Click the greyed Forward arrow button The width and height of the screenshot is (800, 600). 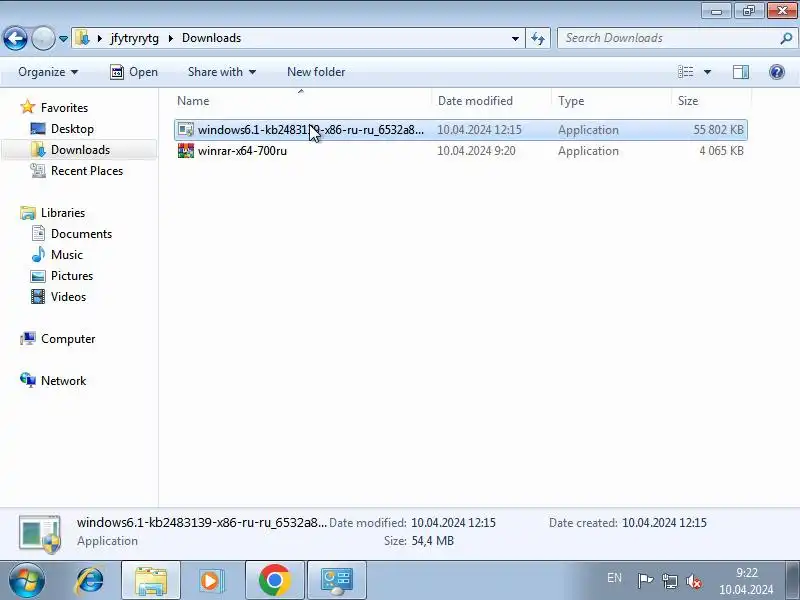coord(43,38)
